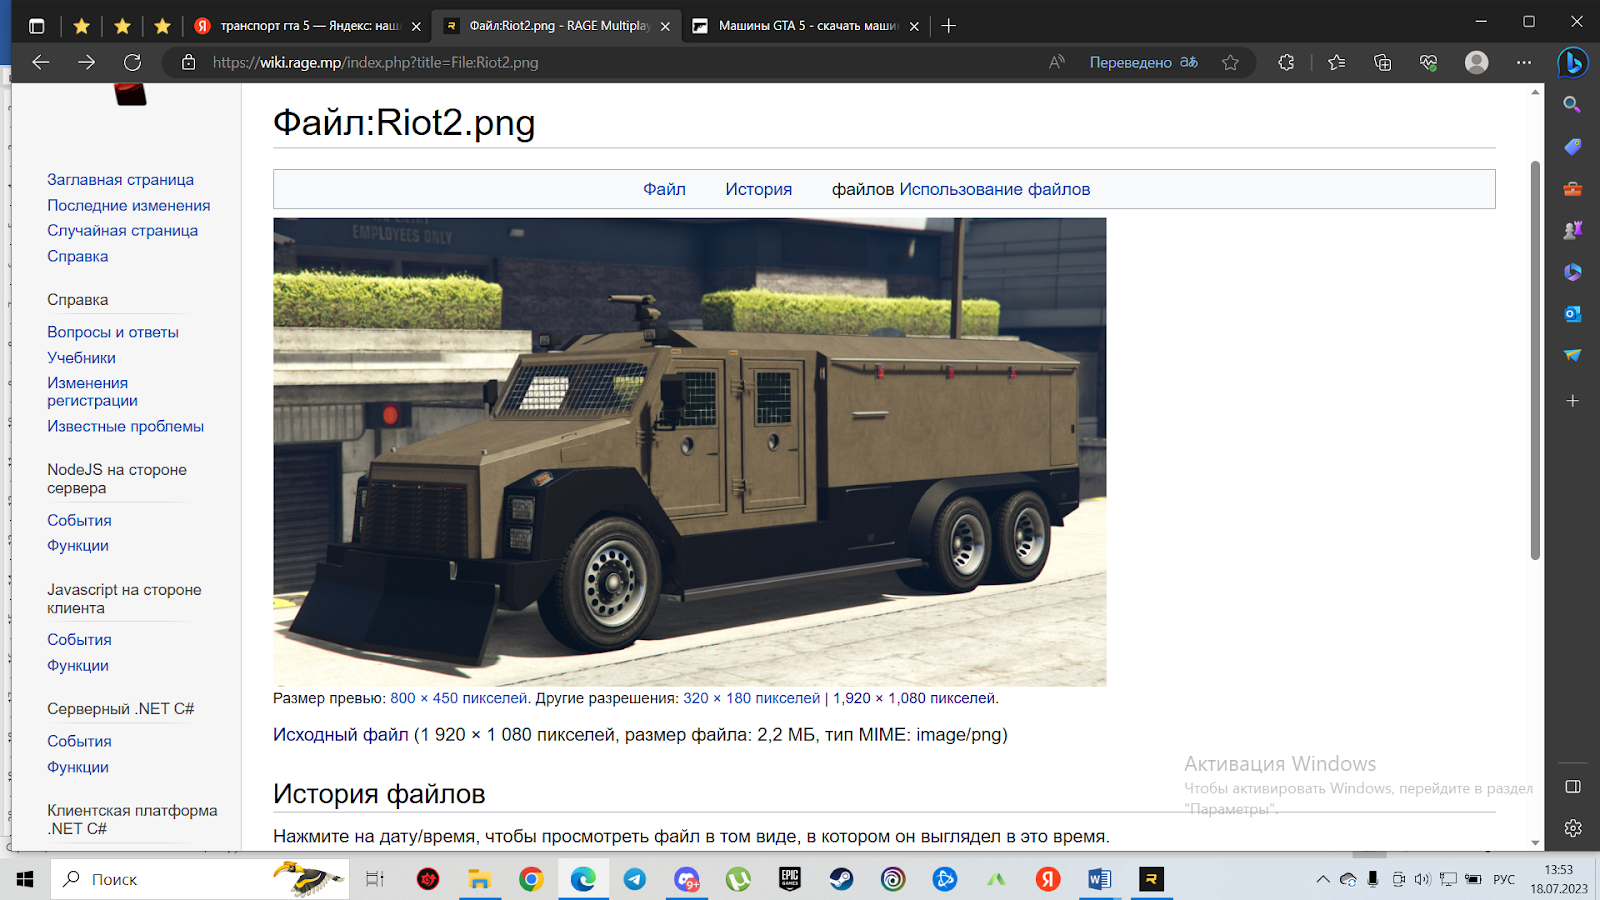Click the page vertical scrollbar thumb

pyautogui.click(x=1535, y=360)
